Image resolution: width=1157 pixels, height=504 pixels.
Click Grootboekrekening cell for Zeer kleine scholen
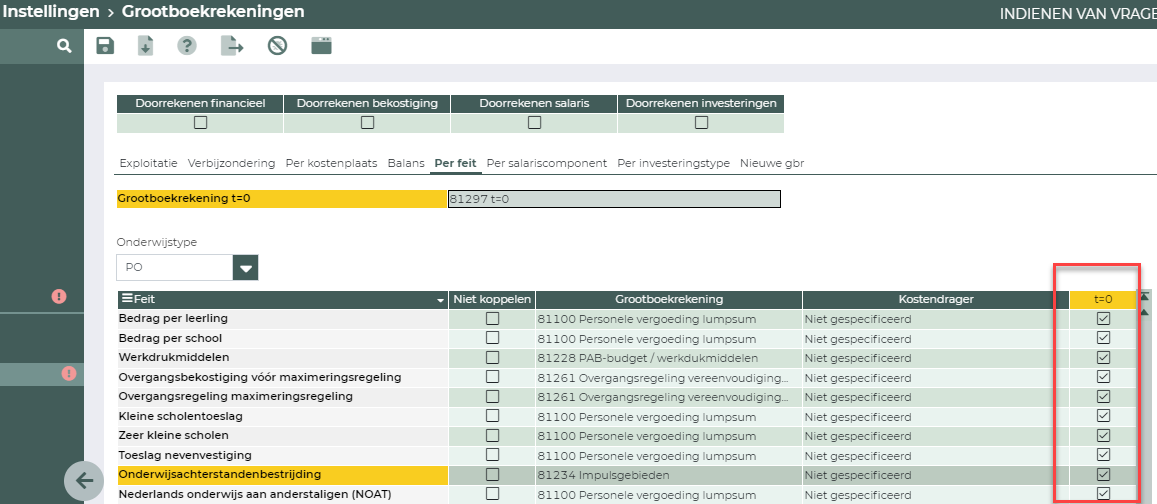tap(669, 435)
